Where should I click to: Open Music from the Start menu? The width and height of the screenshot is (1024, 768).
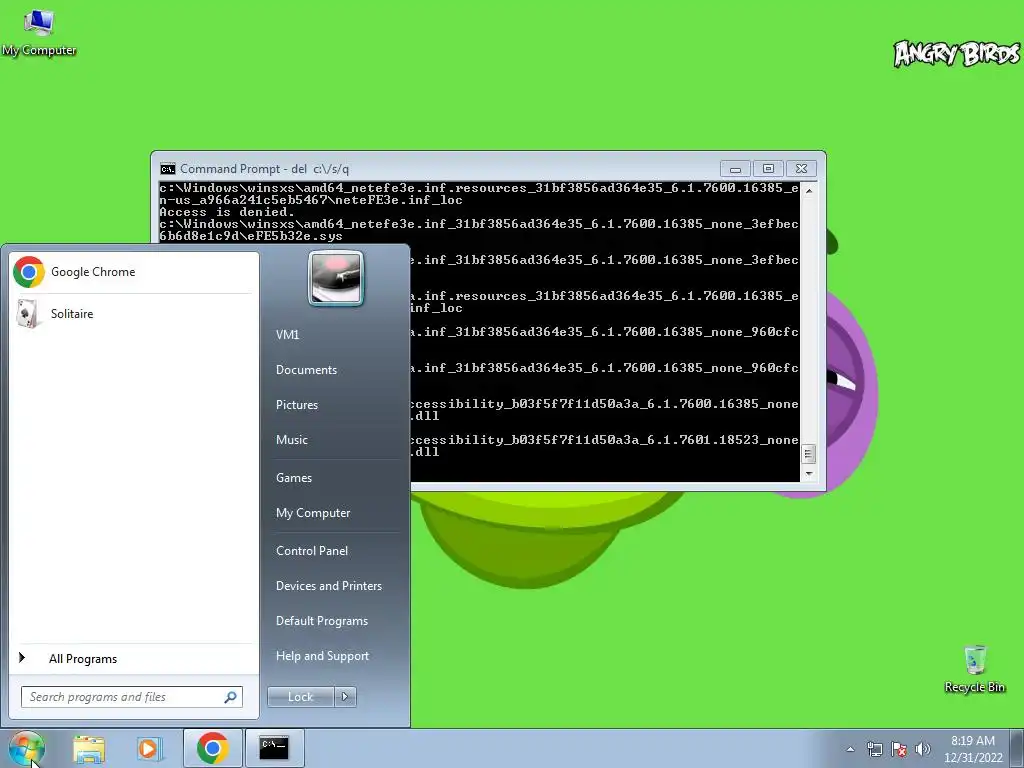point(292,440)
